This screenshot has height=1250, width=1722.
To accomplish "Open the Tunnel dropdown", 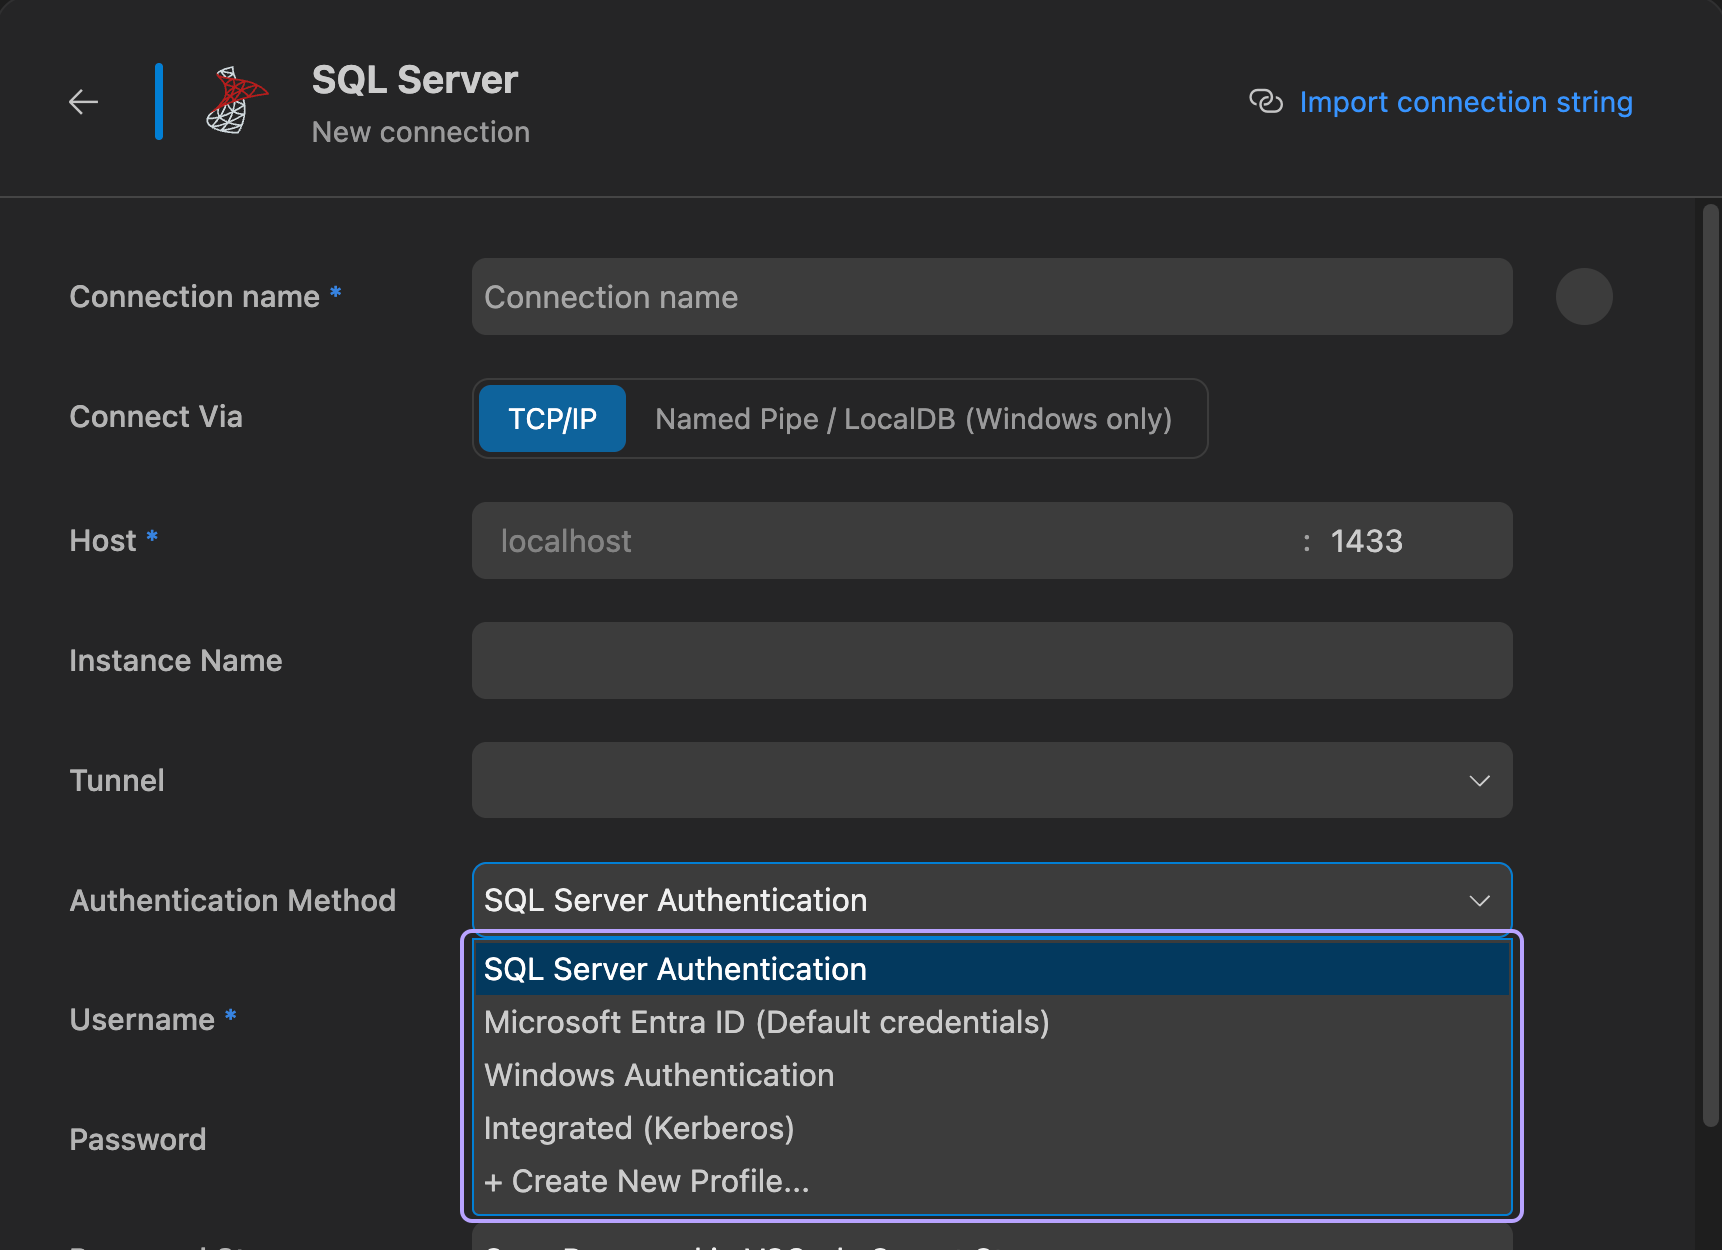I will tap(992, 780).
